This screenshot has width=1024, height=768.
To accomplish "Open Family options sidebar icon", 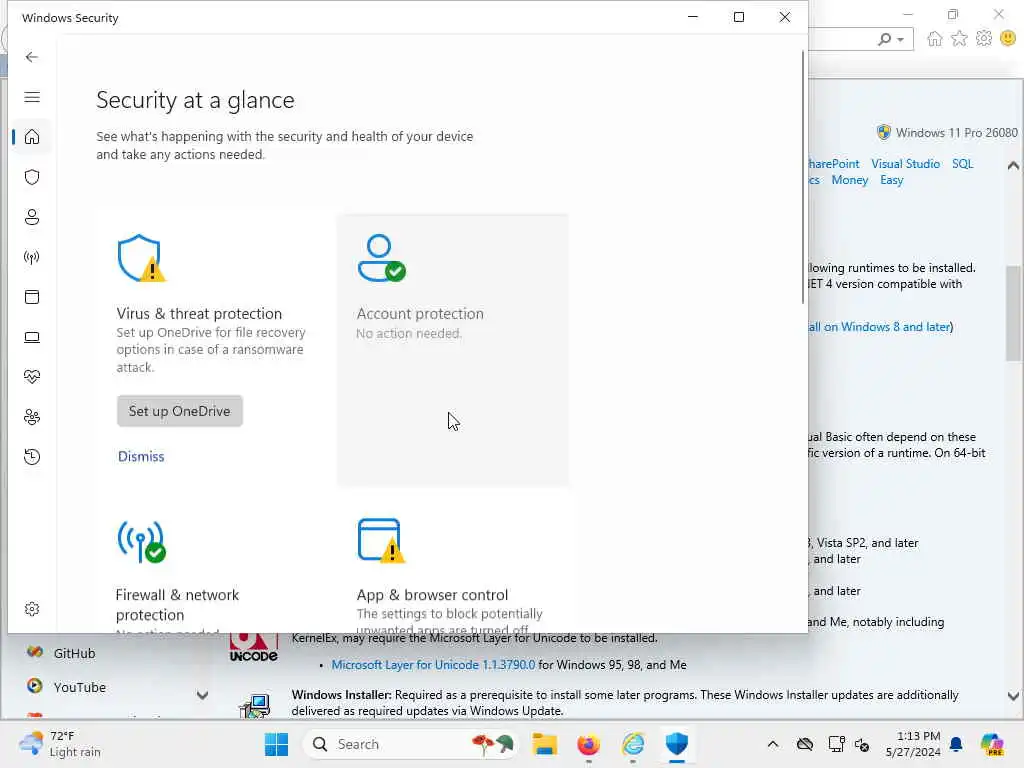I will 31,417.
